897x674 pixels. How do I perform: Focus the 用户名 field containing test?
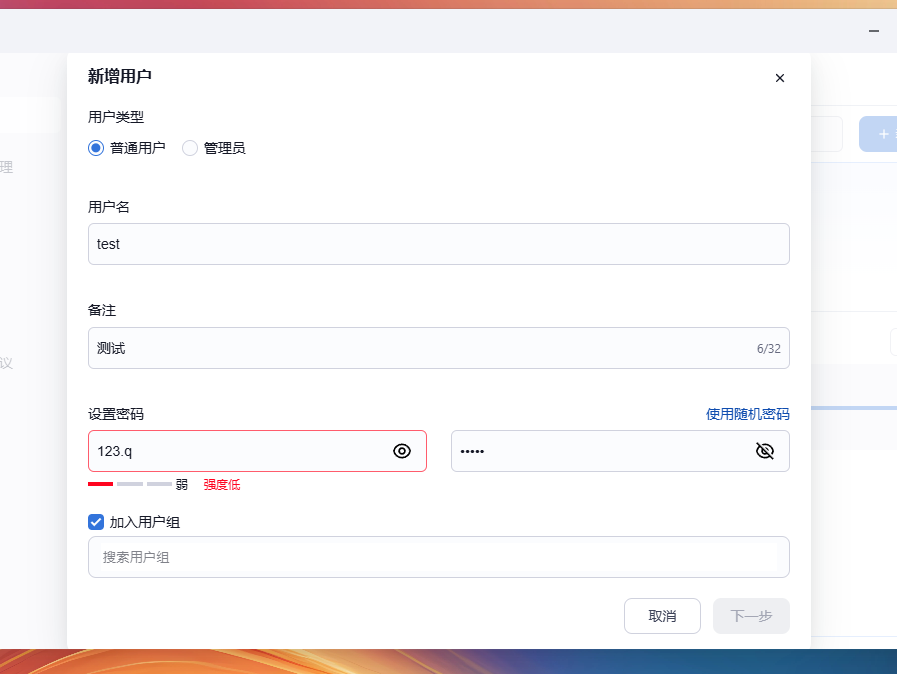pyautogui.click(x=438, y=244)
